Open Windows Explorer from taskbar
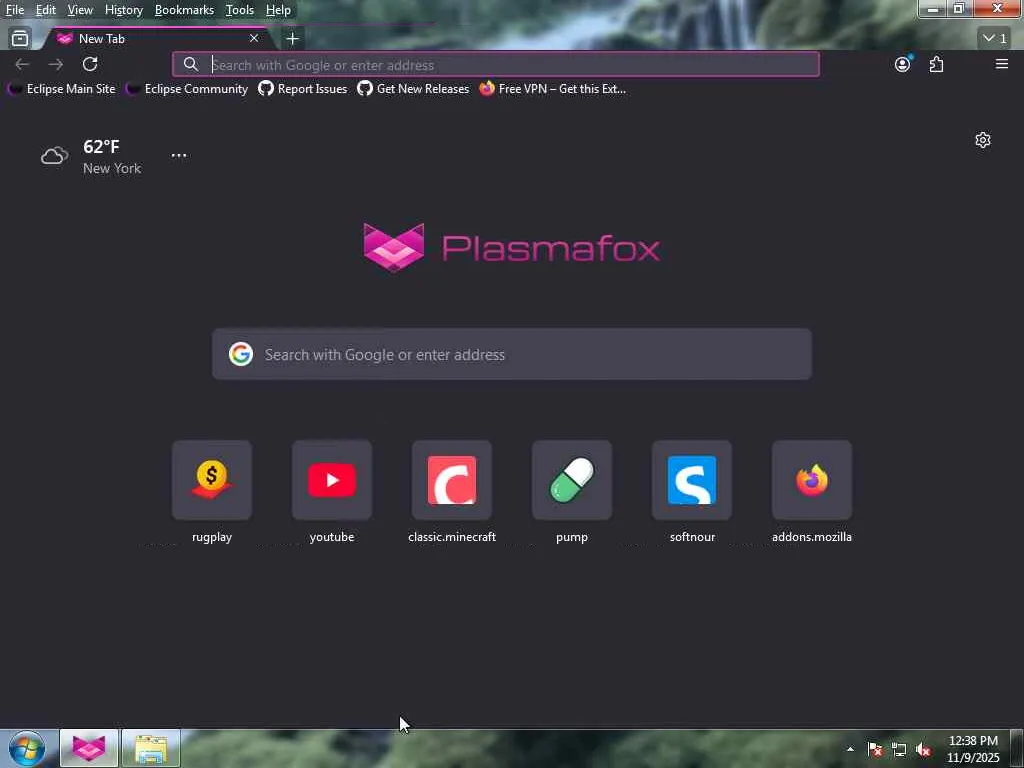This screenshot has width=1024, height=768. [x=151, y=748]
